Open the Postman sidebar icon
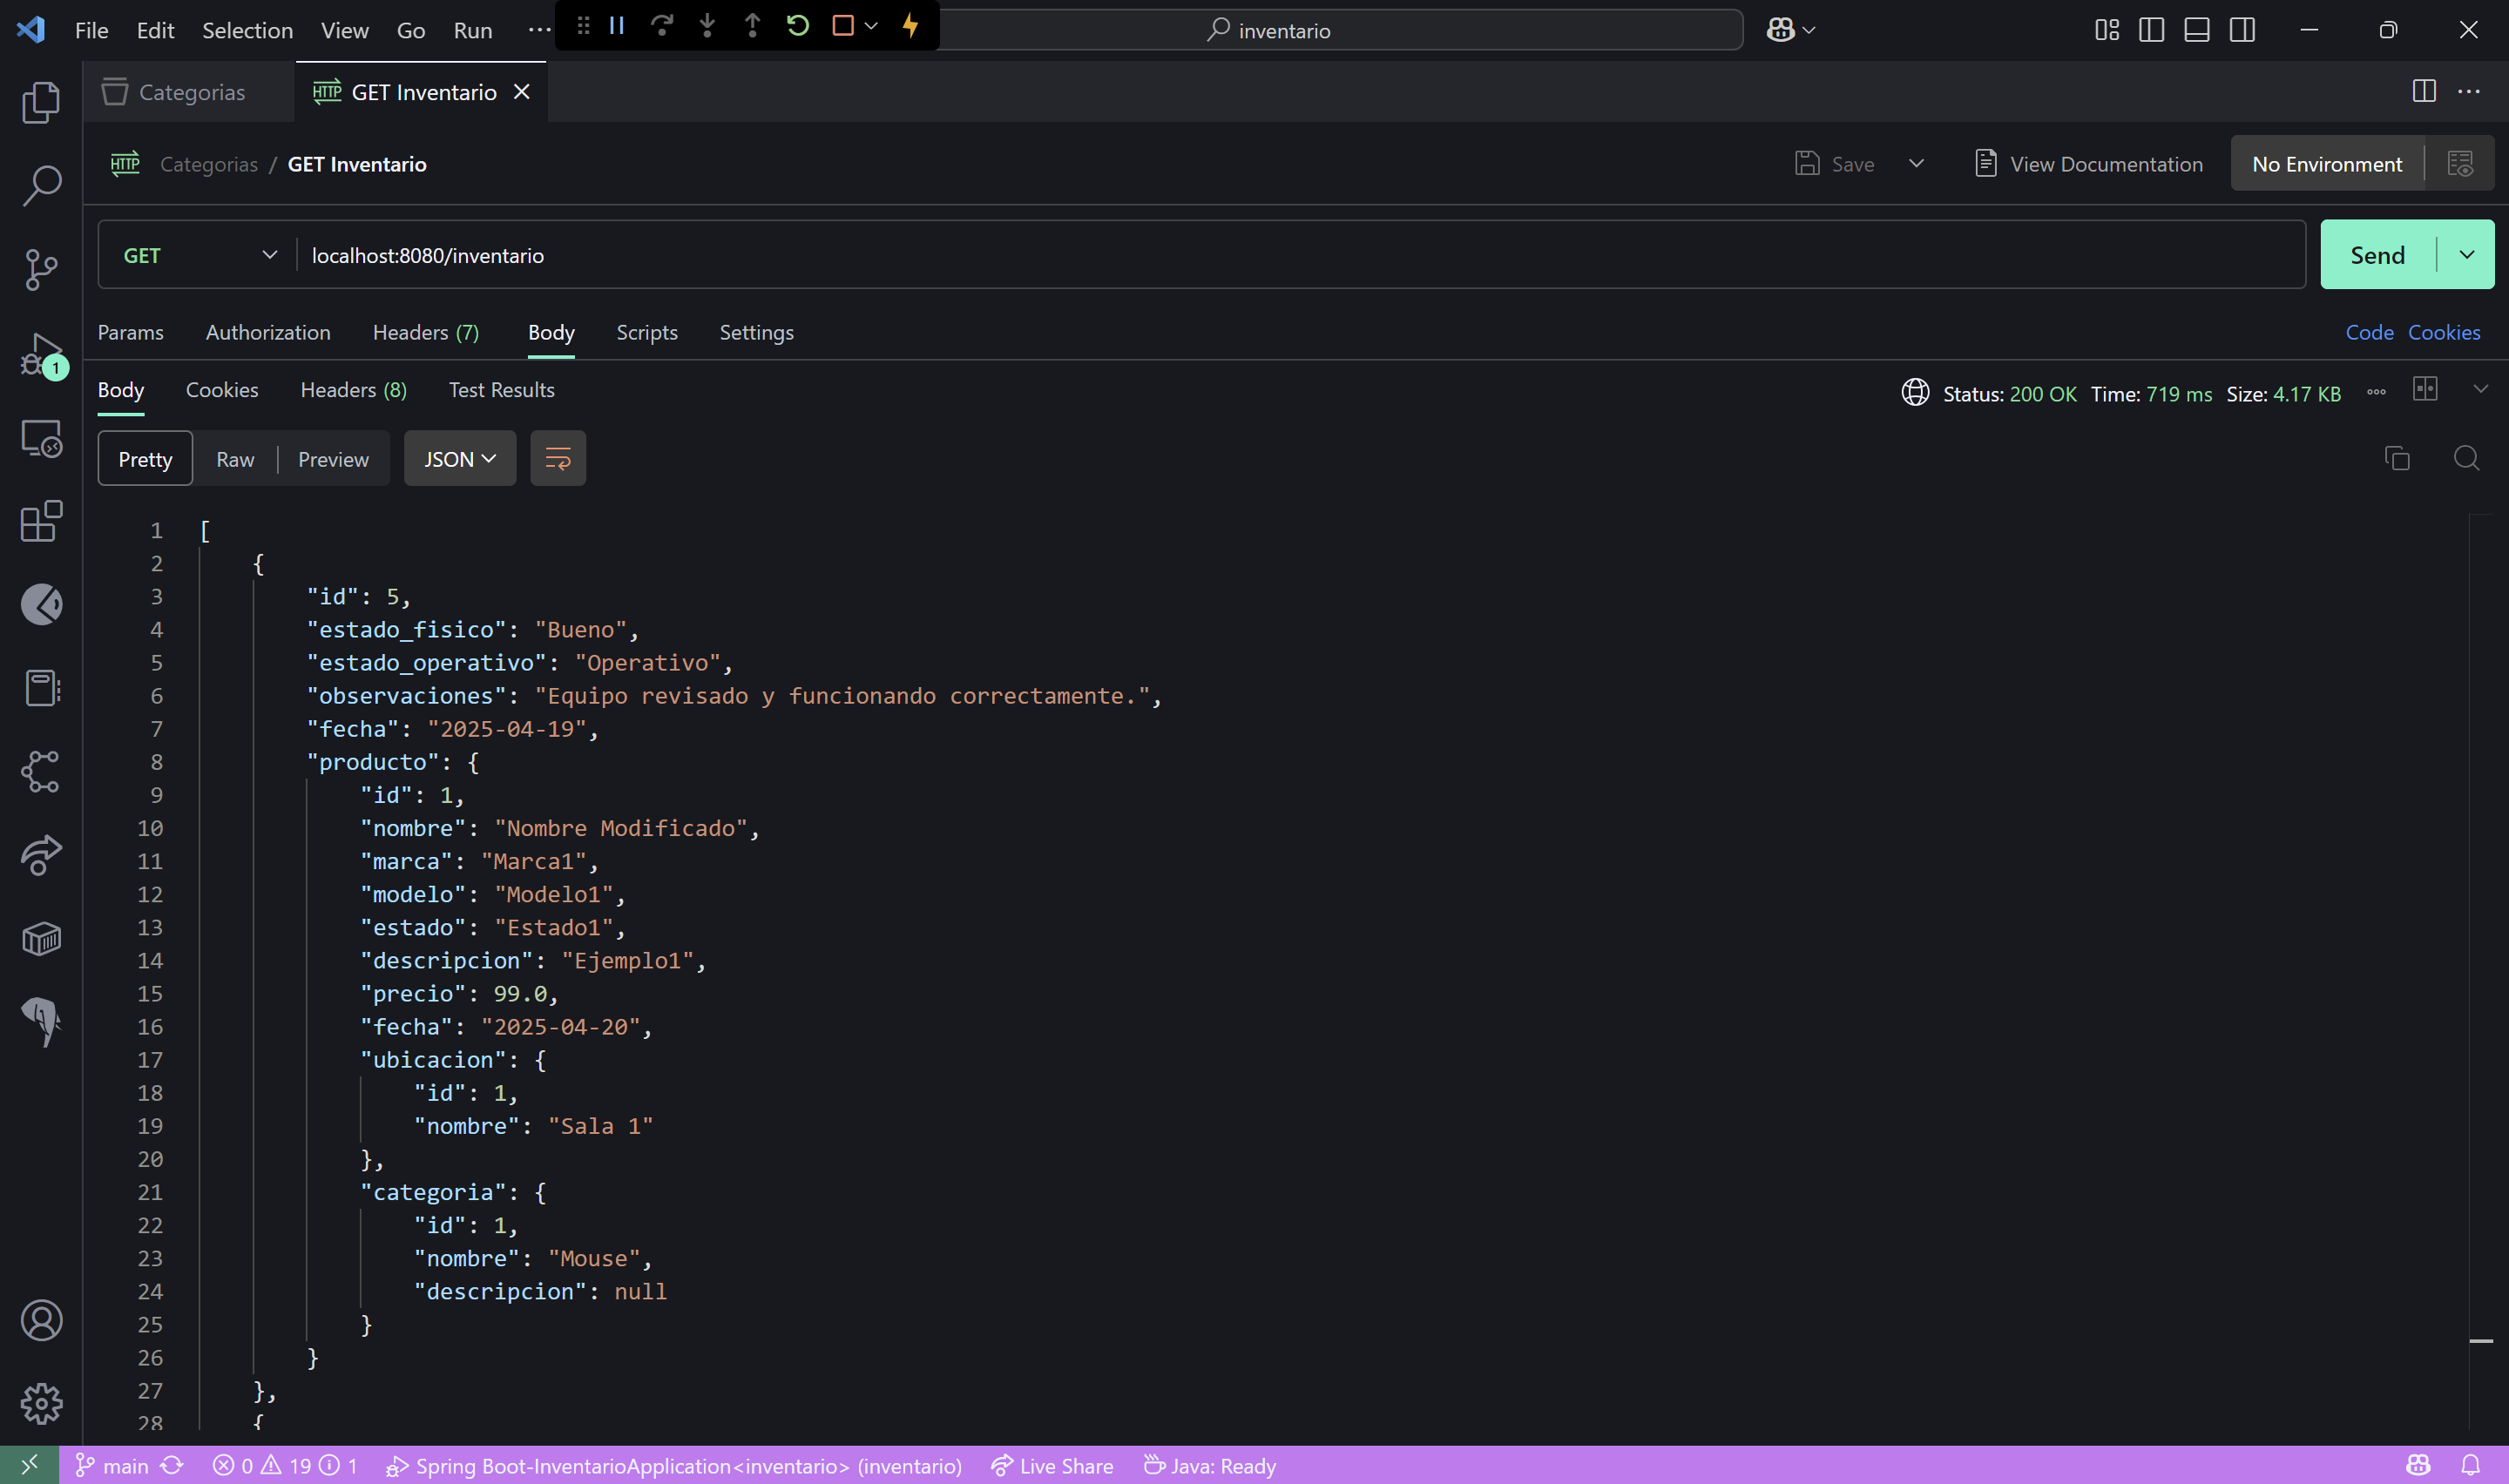 pyautogui.click(x=41, y=604)
